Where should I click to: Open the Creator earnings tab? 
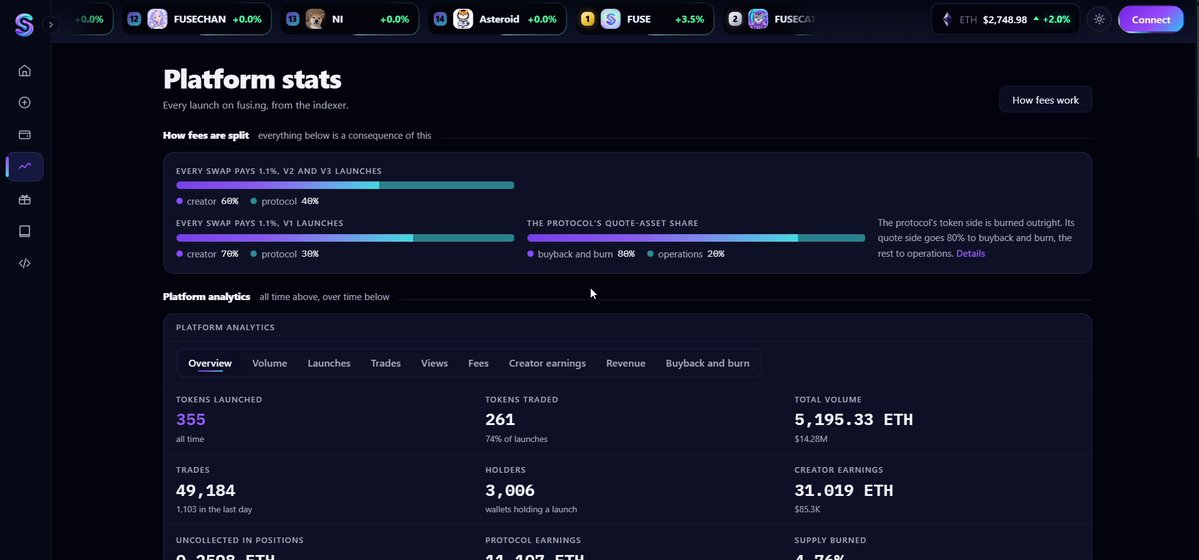pyautogui.click(x=548, y=363)
